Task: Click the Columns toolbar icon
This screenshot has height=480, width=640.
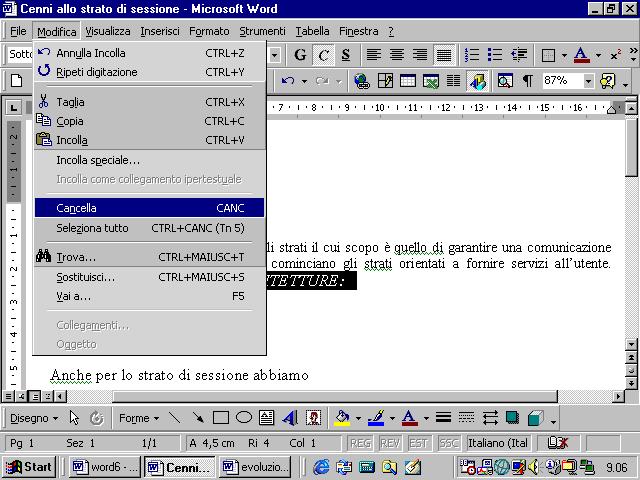Action: coord(453,81)
